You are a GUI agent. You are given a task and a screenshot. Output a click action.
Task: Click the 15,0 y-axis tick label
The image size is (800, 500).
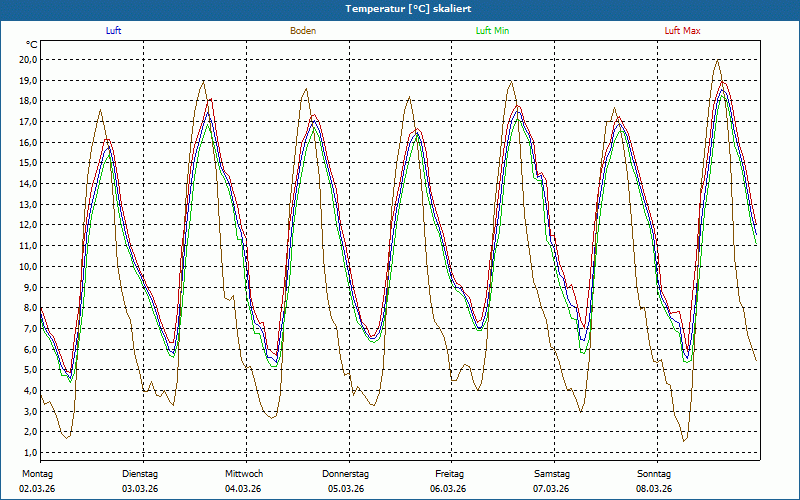[x=28, y=163]
